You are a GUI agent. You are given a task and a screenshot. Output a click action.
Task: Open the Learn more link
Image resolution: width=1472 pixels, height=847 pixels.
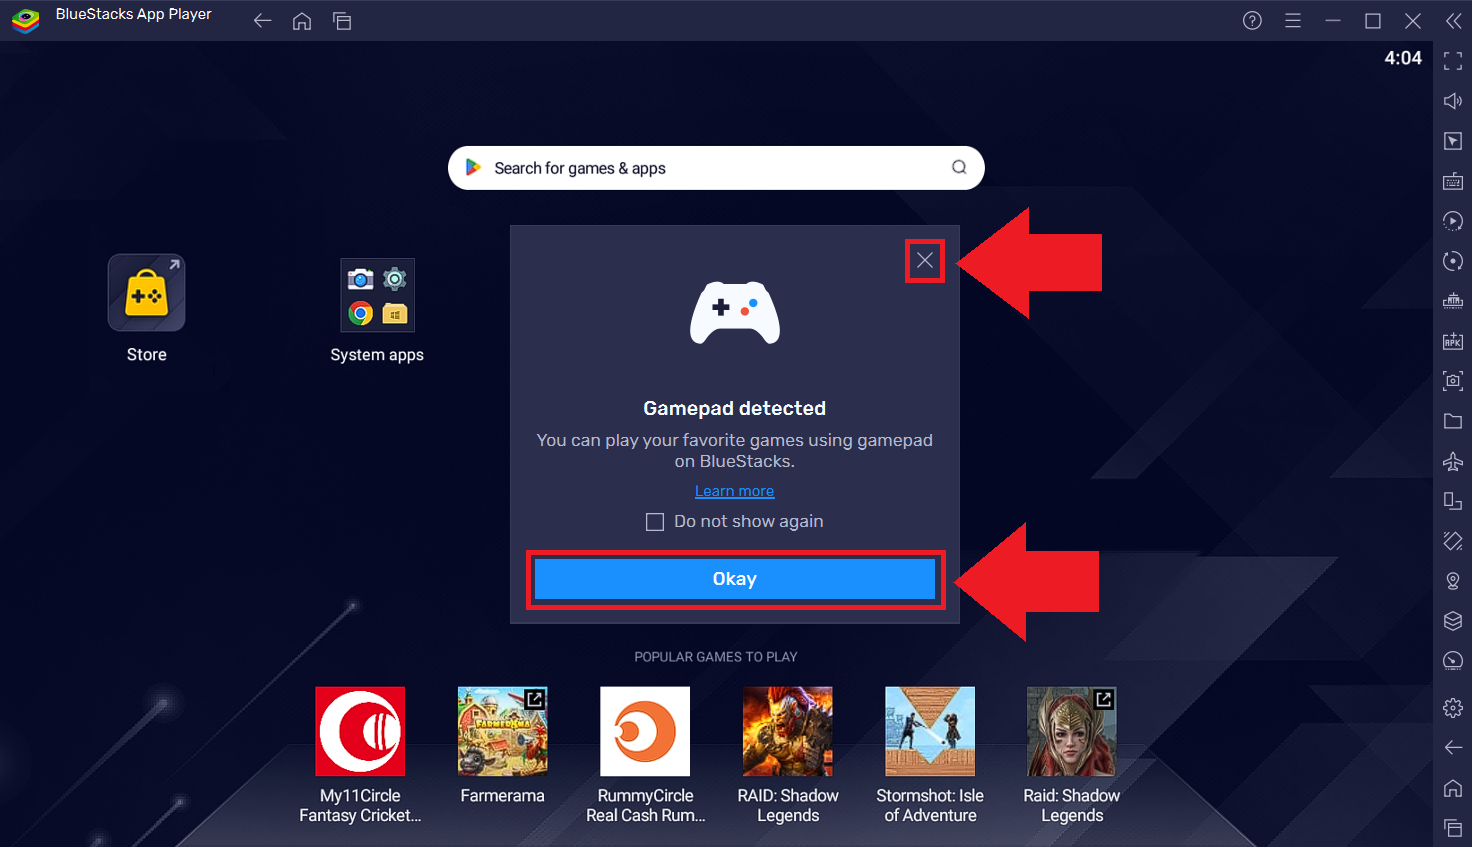[734, 490]
